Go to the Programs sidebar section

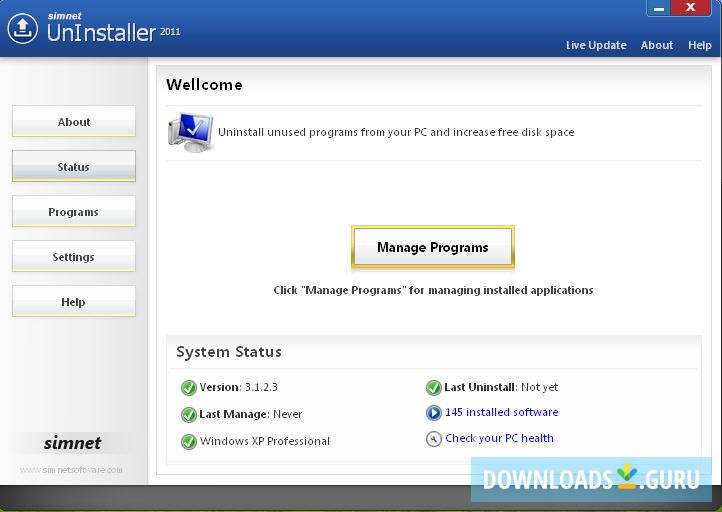coord(74,211)
